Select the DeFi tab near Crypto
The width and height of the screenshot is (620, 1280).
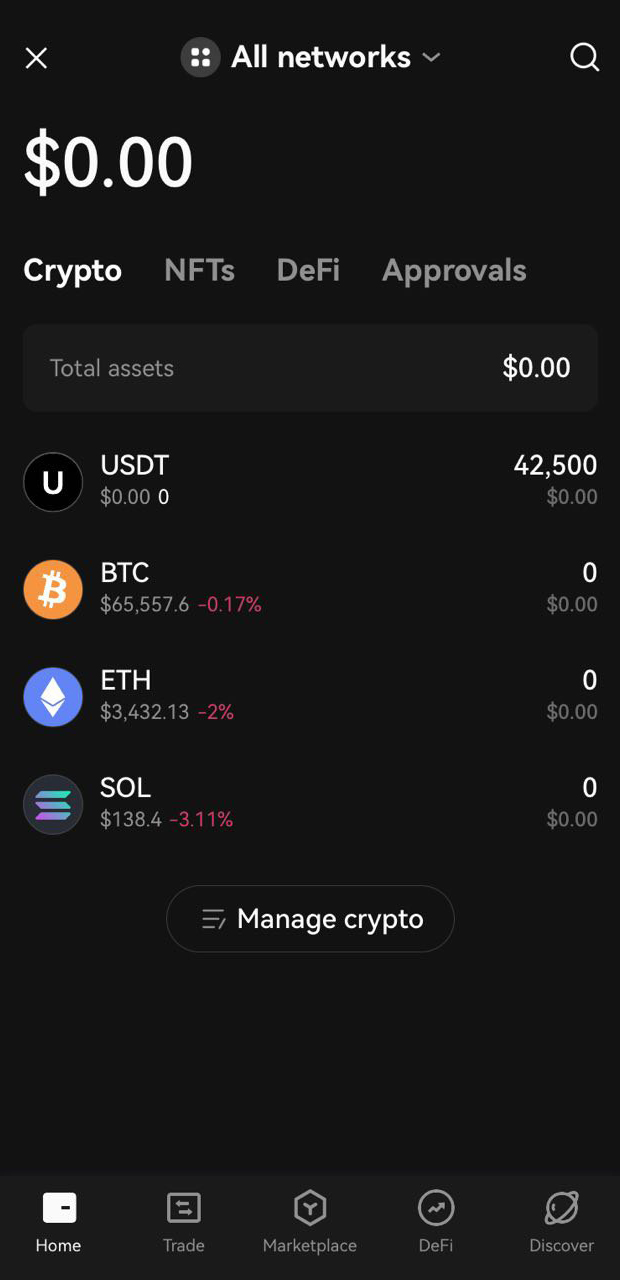(308, 270)
